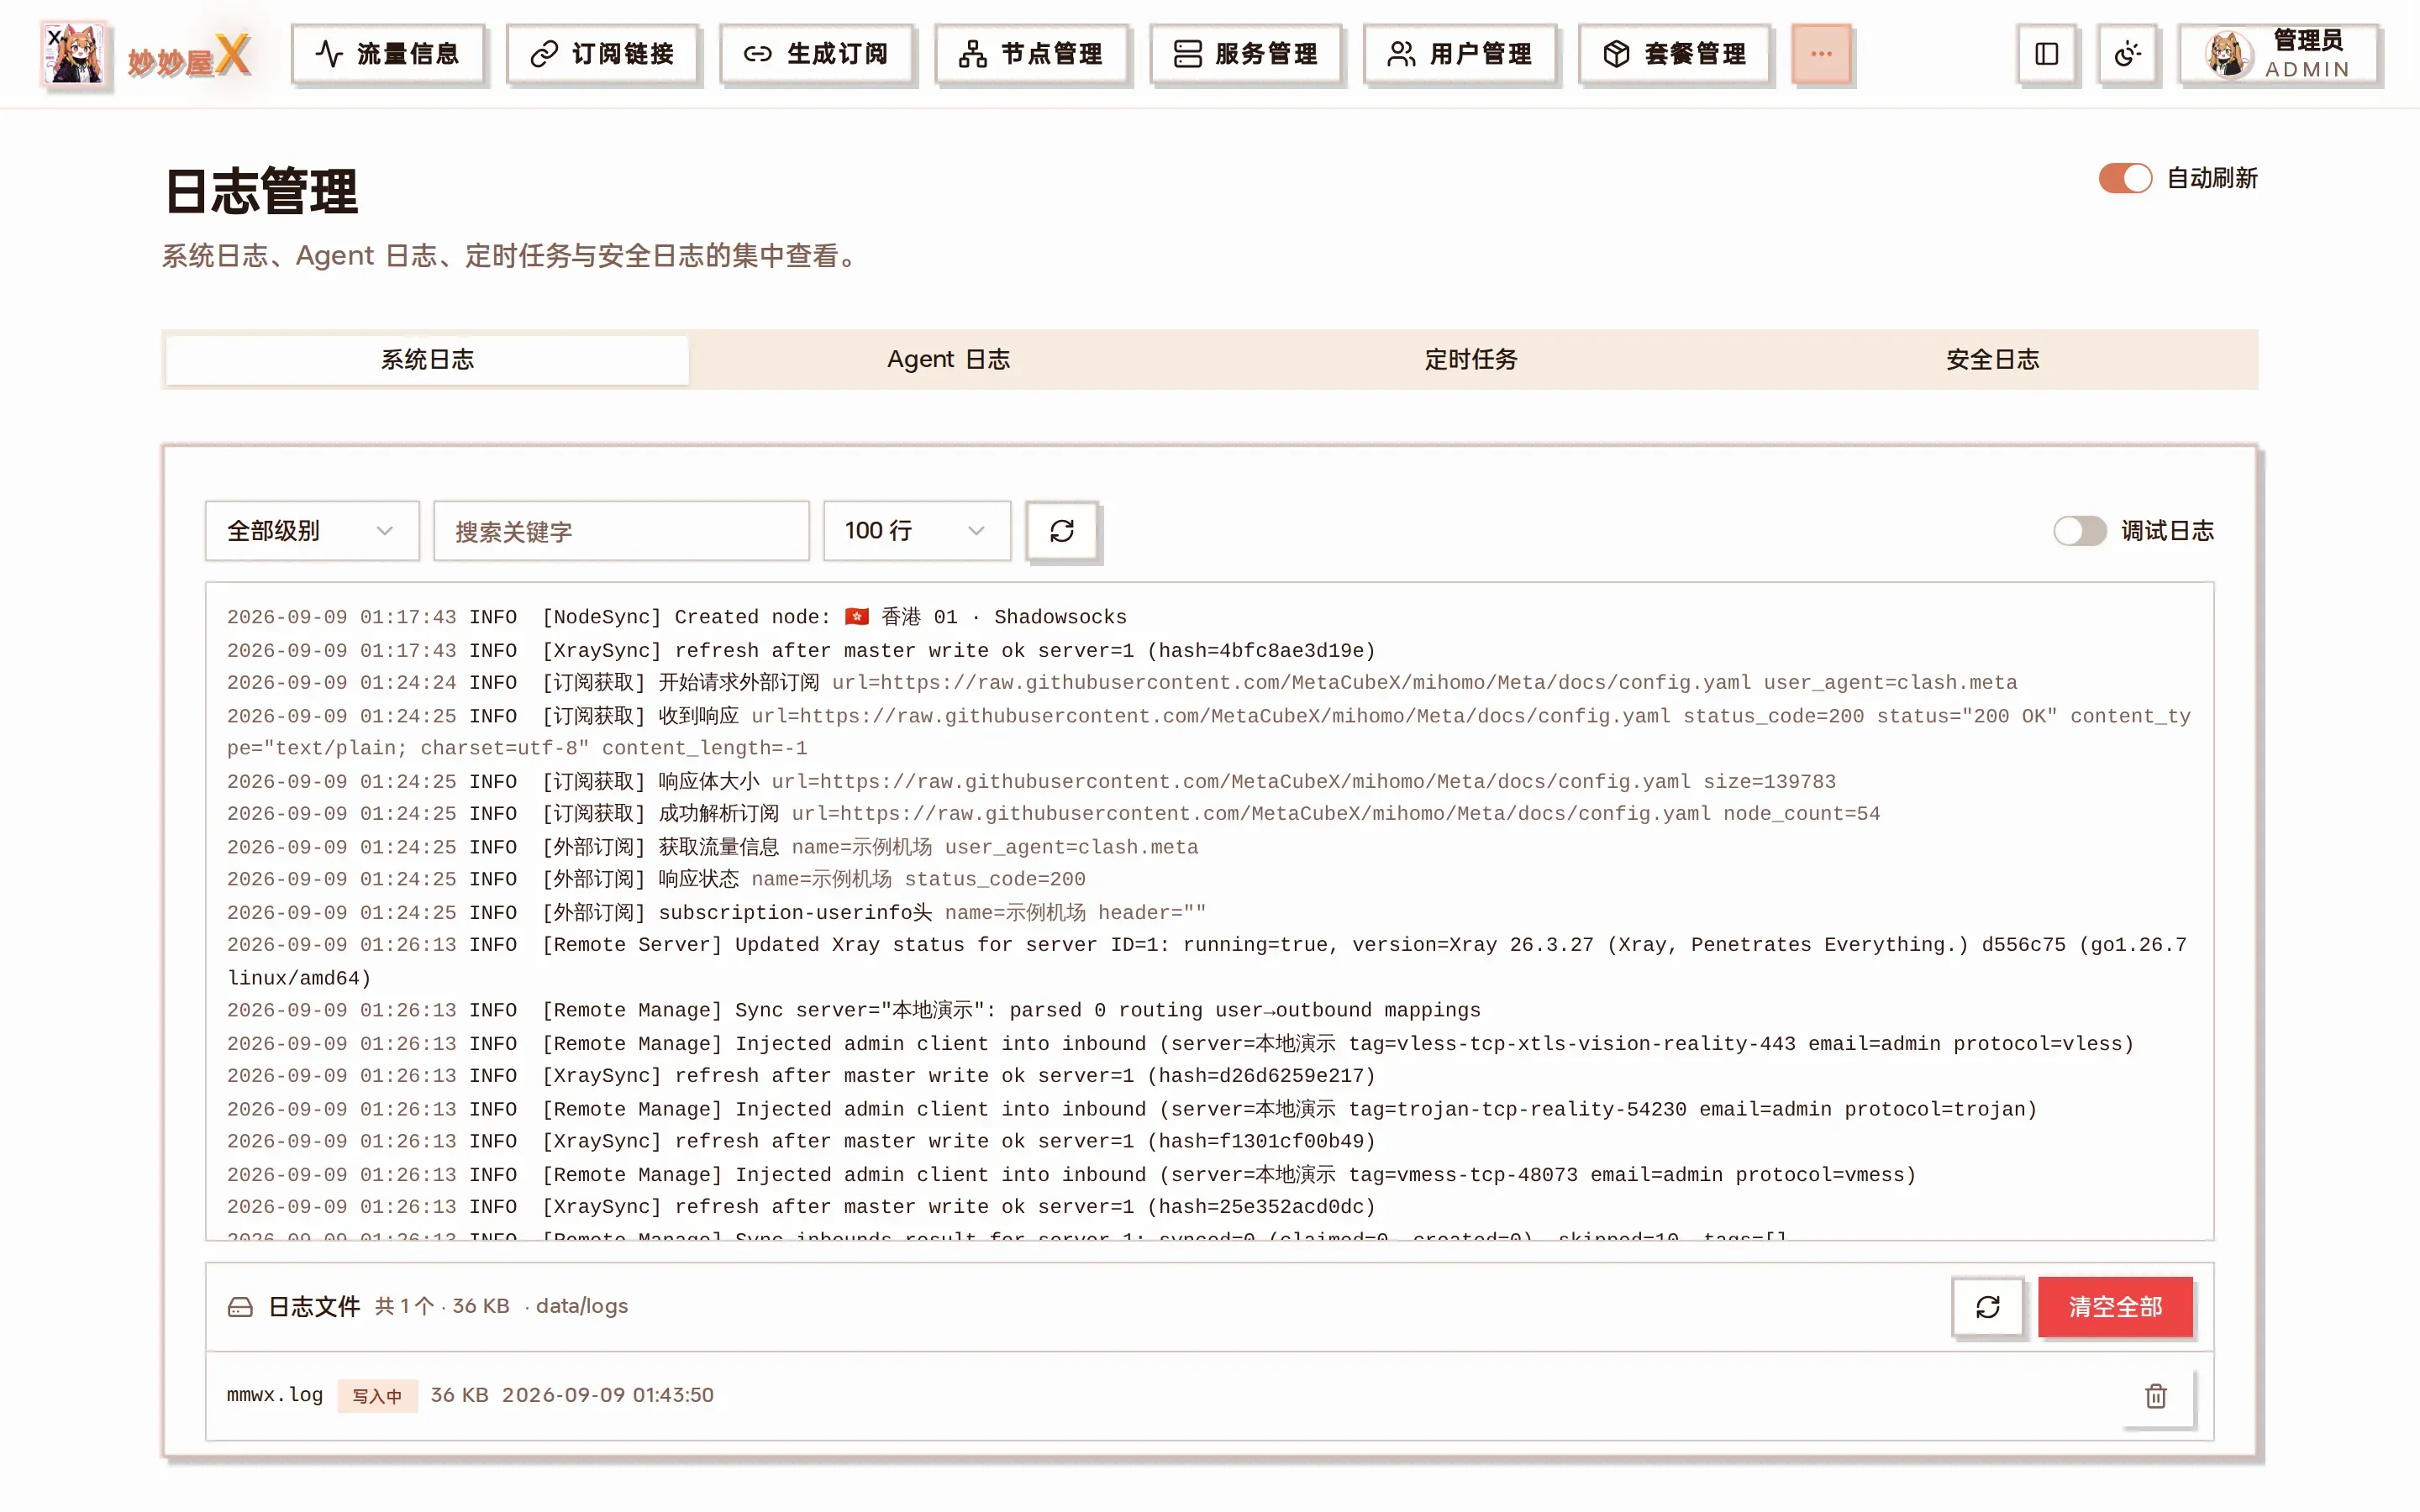Click the 成功解析订阅 node_count=54 log line
The height and width of the screenshot is (1512, 2420).
tap(1053, 814)
